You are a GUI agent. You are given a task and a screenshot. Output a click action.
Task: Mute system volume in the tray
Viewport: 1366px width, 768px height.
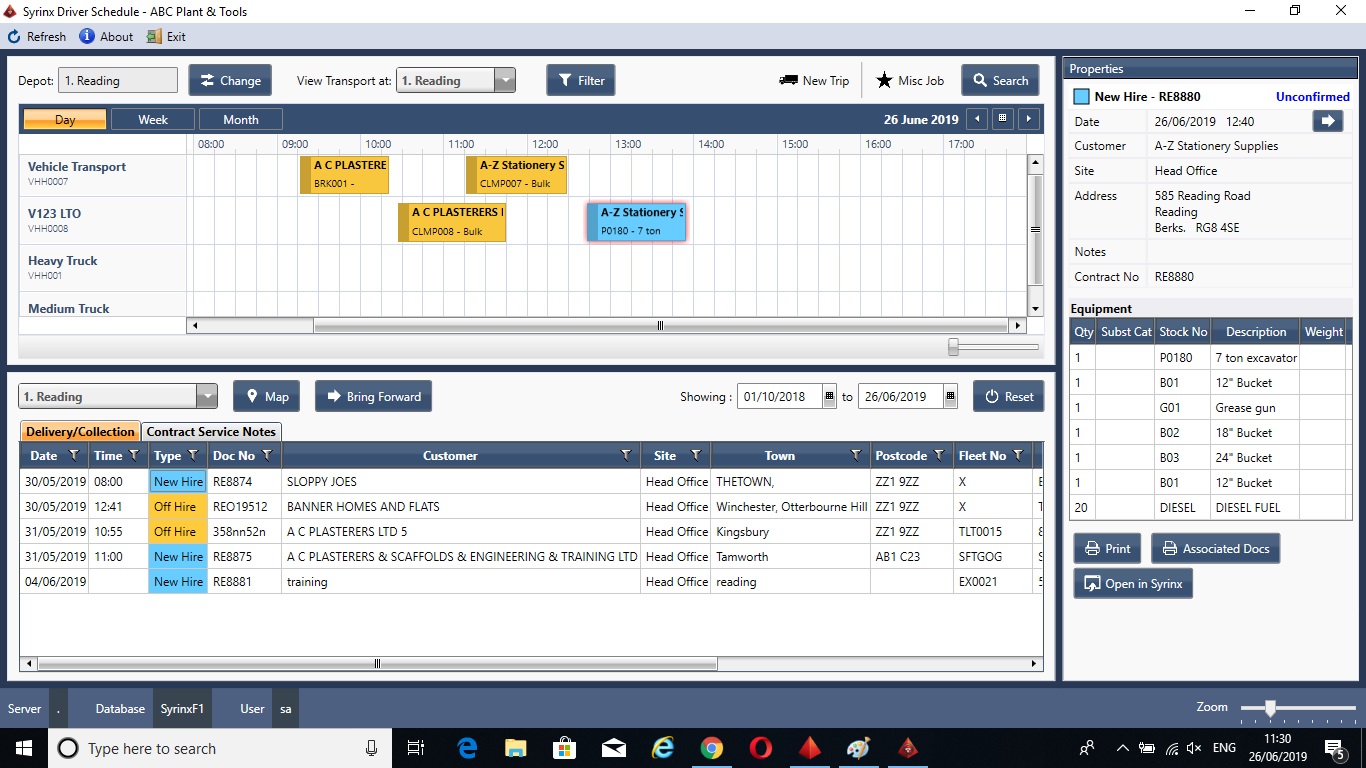click(x=1193, y=747)
